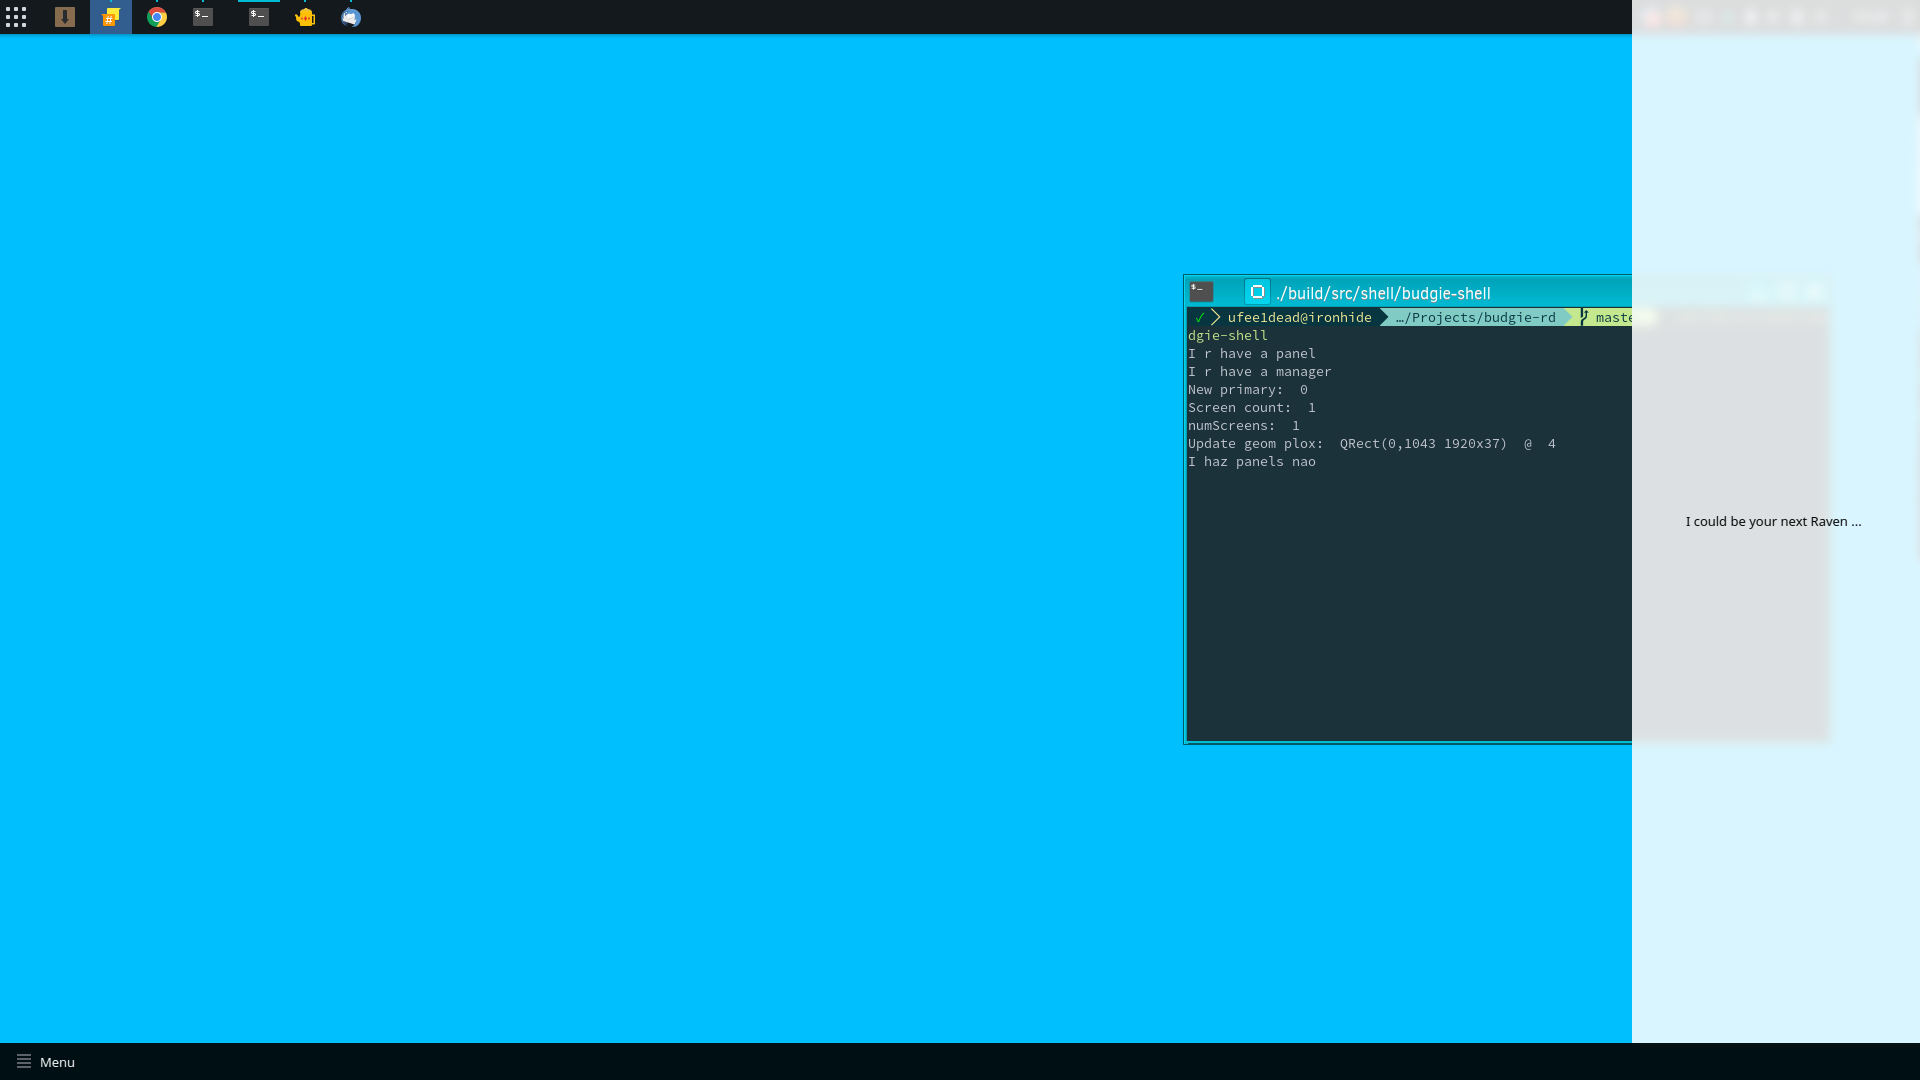
Task: Select the highlighted yellow hashtag sticky-note app
Action: 111,17
